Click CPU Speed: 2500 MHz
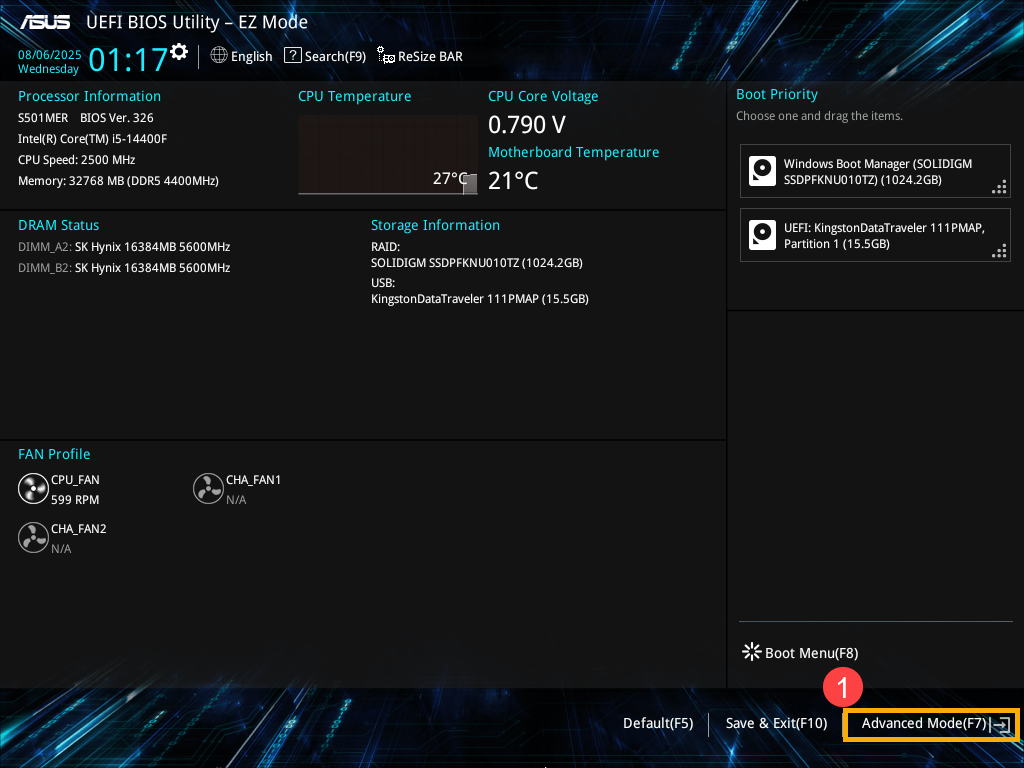 (76, 159)
